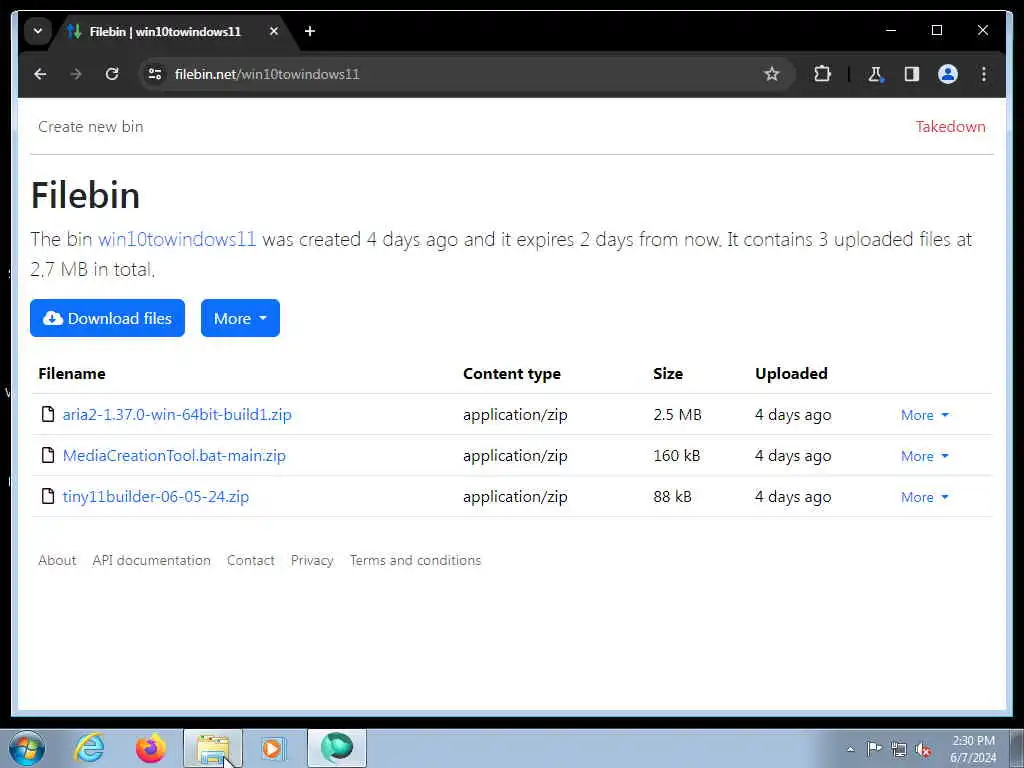This screenshot has height=768, width=1024.
Task: Open the Windows Start button
Action: (27, 748)
